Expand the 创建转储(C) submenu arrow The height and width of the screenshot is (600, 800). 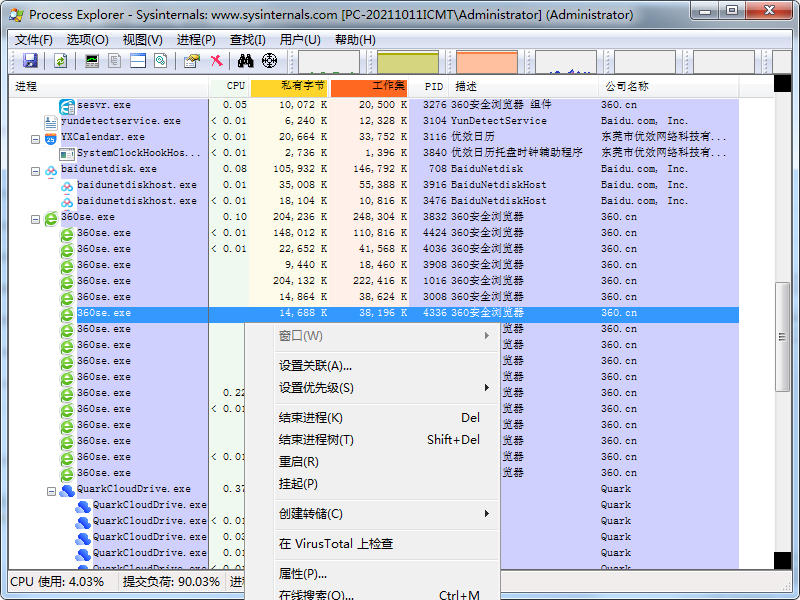pos(487,514)
